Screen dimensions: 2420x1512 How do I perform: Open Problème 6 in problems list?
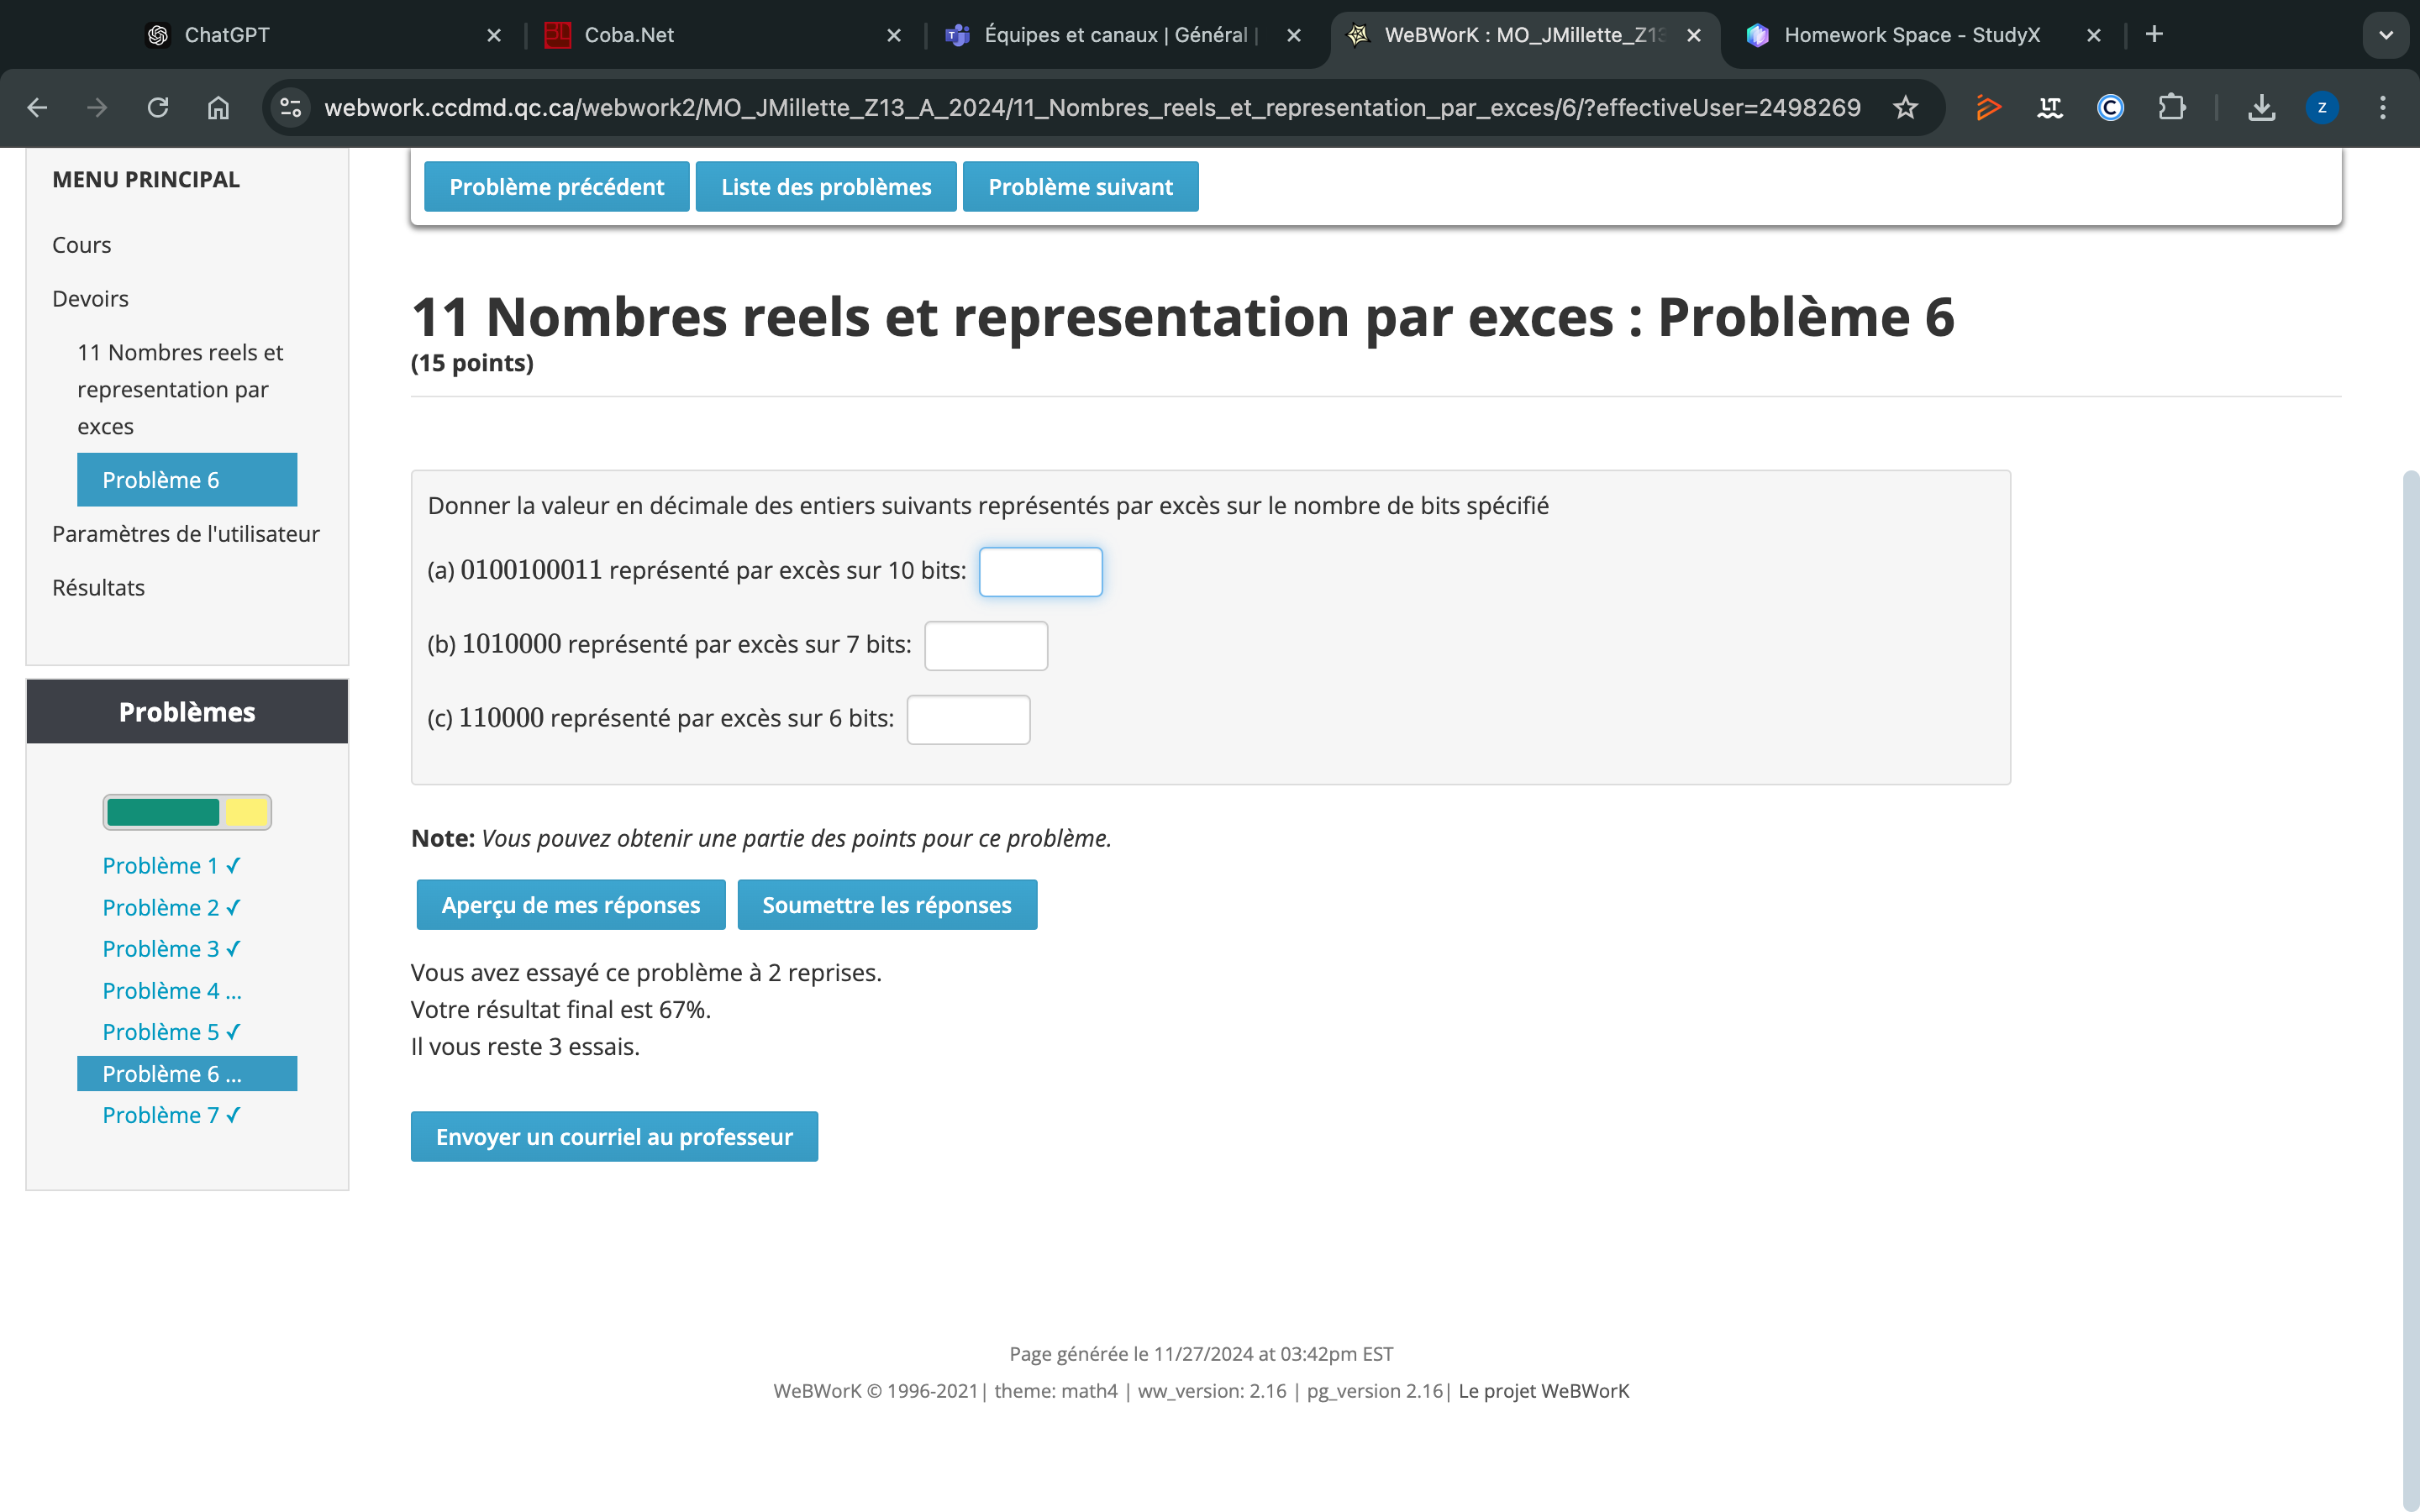[187, 1074]
